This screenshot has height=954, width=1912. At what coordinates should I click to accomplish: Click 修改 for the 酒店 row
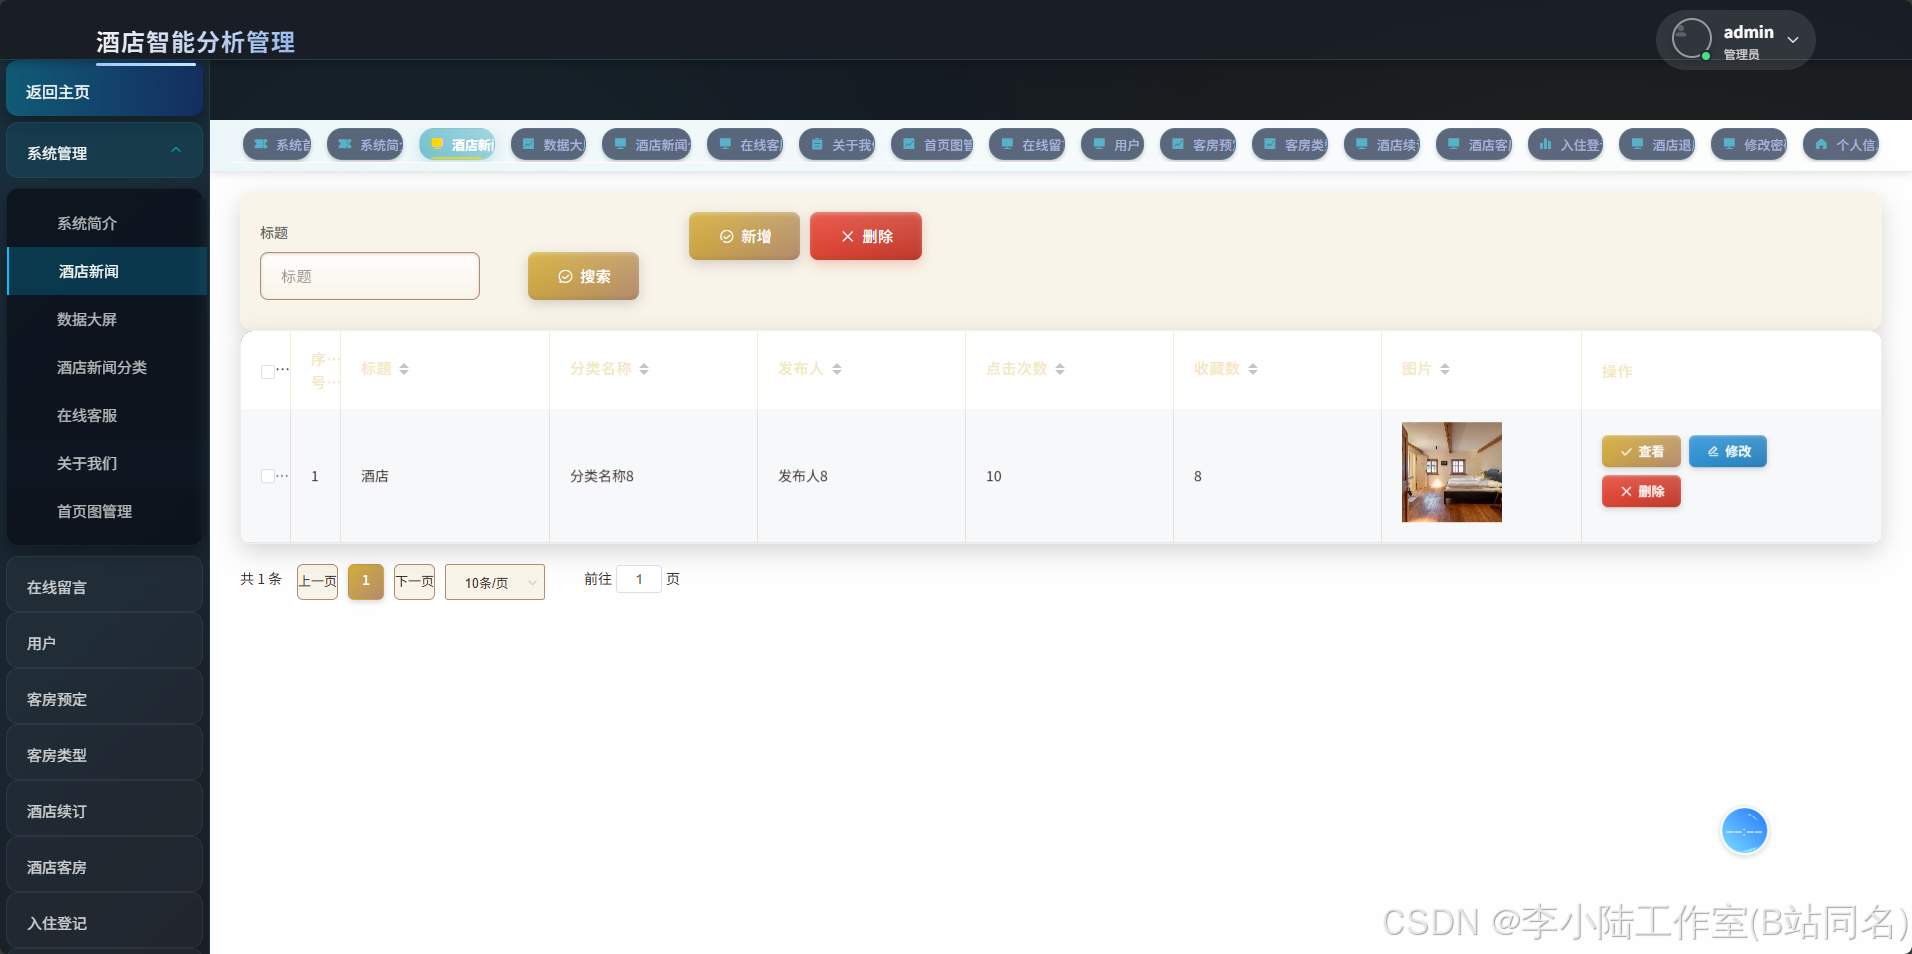(x=1728, y=451)
